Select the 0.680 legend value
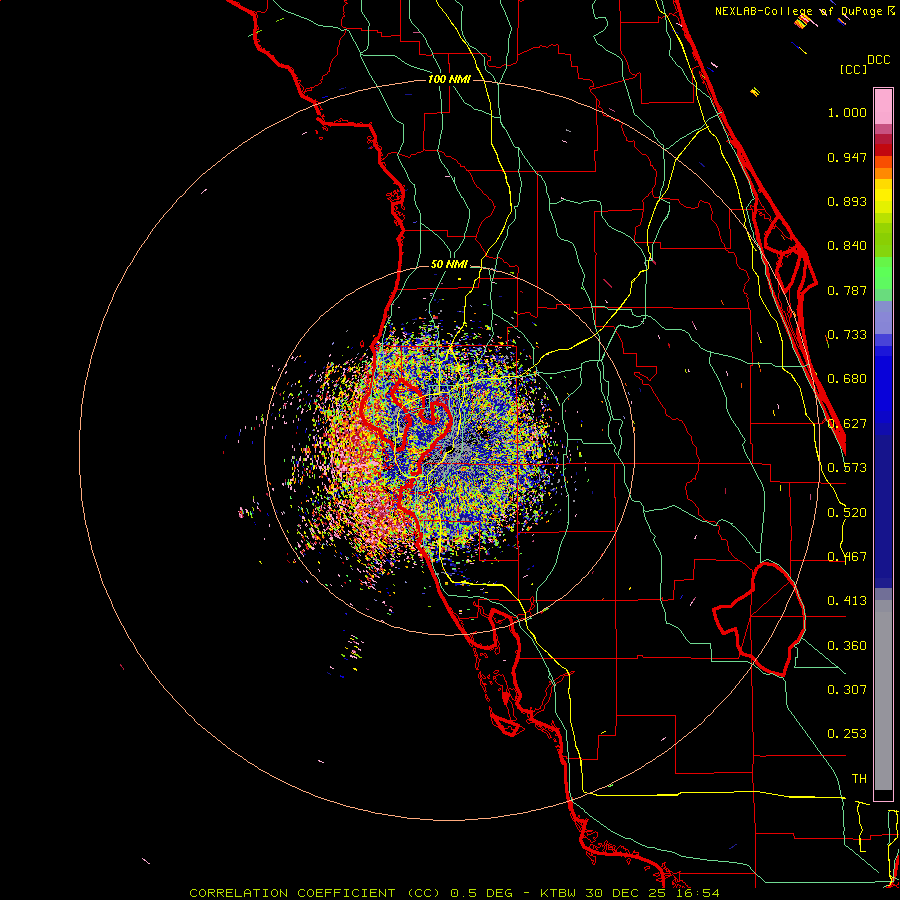Screen dimensions: 900x900 coord(847,379)
